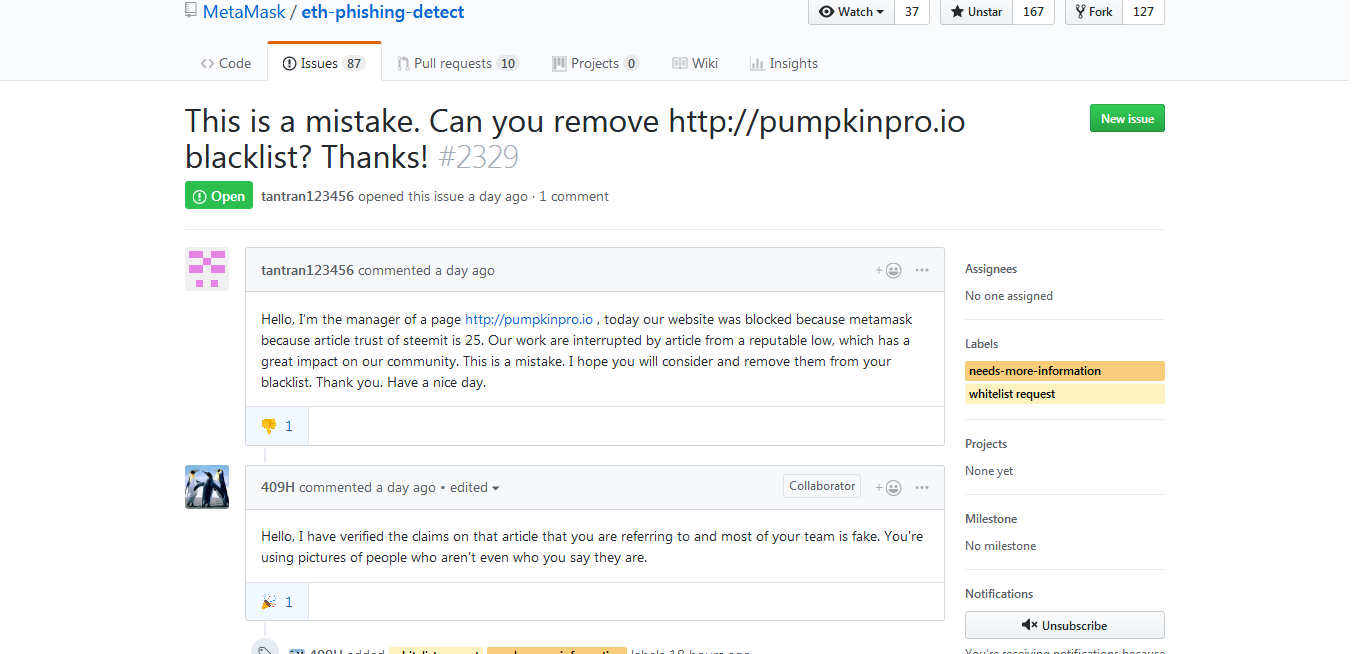The image size is (1366, 654).
Task: Click the "No milestone" text
Action: coord(1001,546)
